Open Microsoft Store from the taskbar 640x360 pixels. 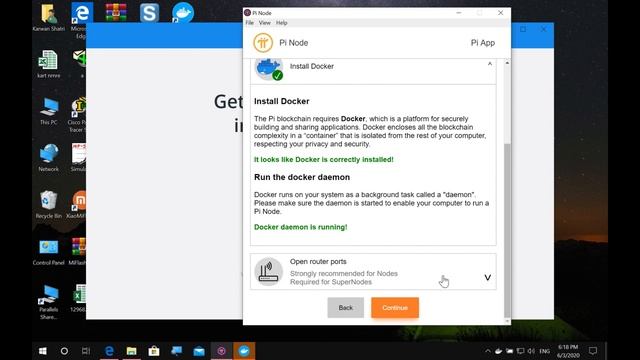click(154, 351)
